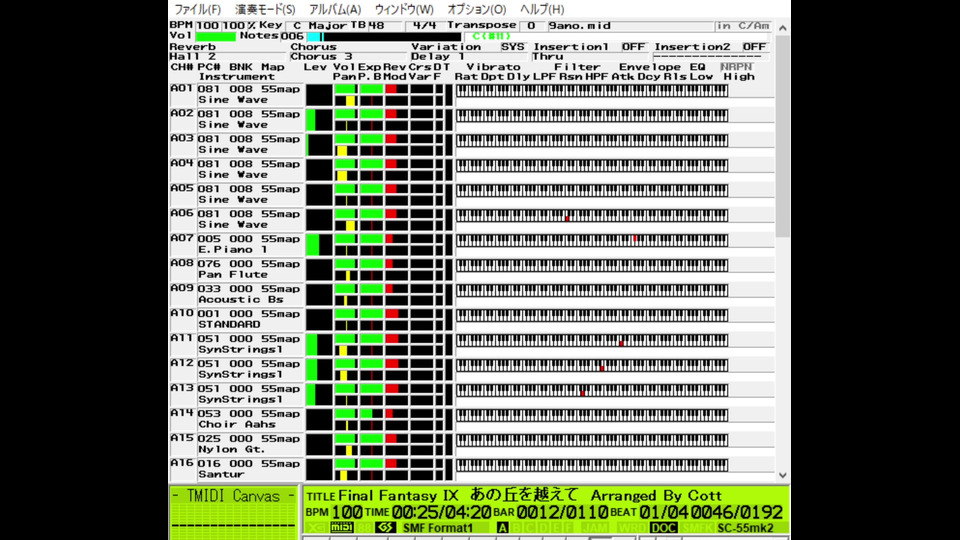This screenshot has height=540, width=960.
Task: Click the scrollbar down arrow
Action: click(782, 475)
